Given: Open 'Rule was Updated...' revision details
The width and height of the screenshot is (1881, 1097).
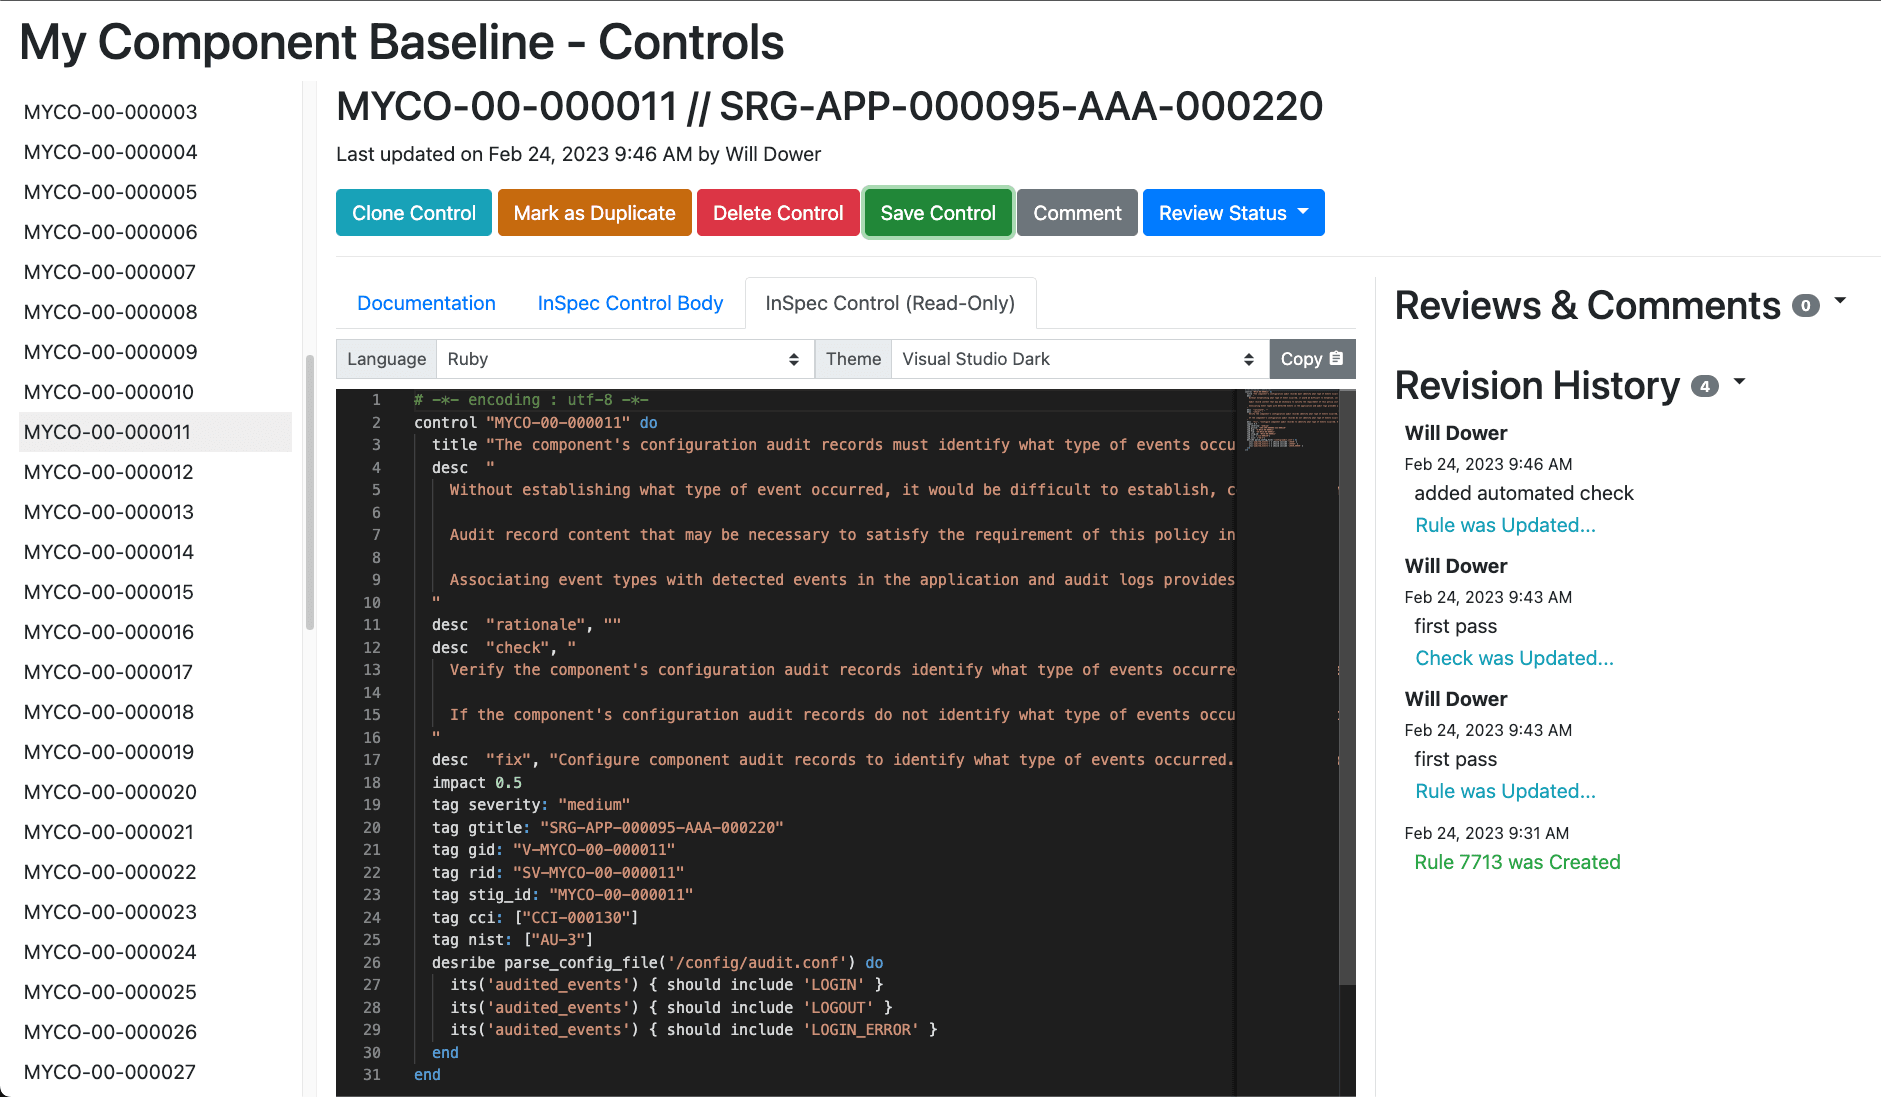Looking at the screenshot, I should point(1505,524).
